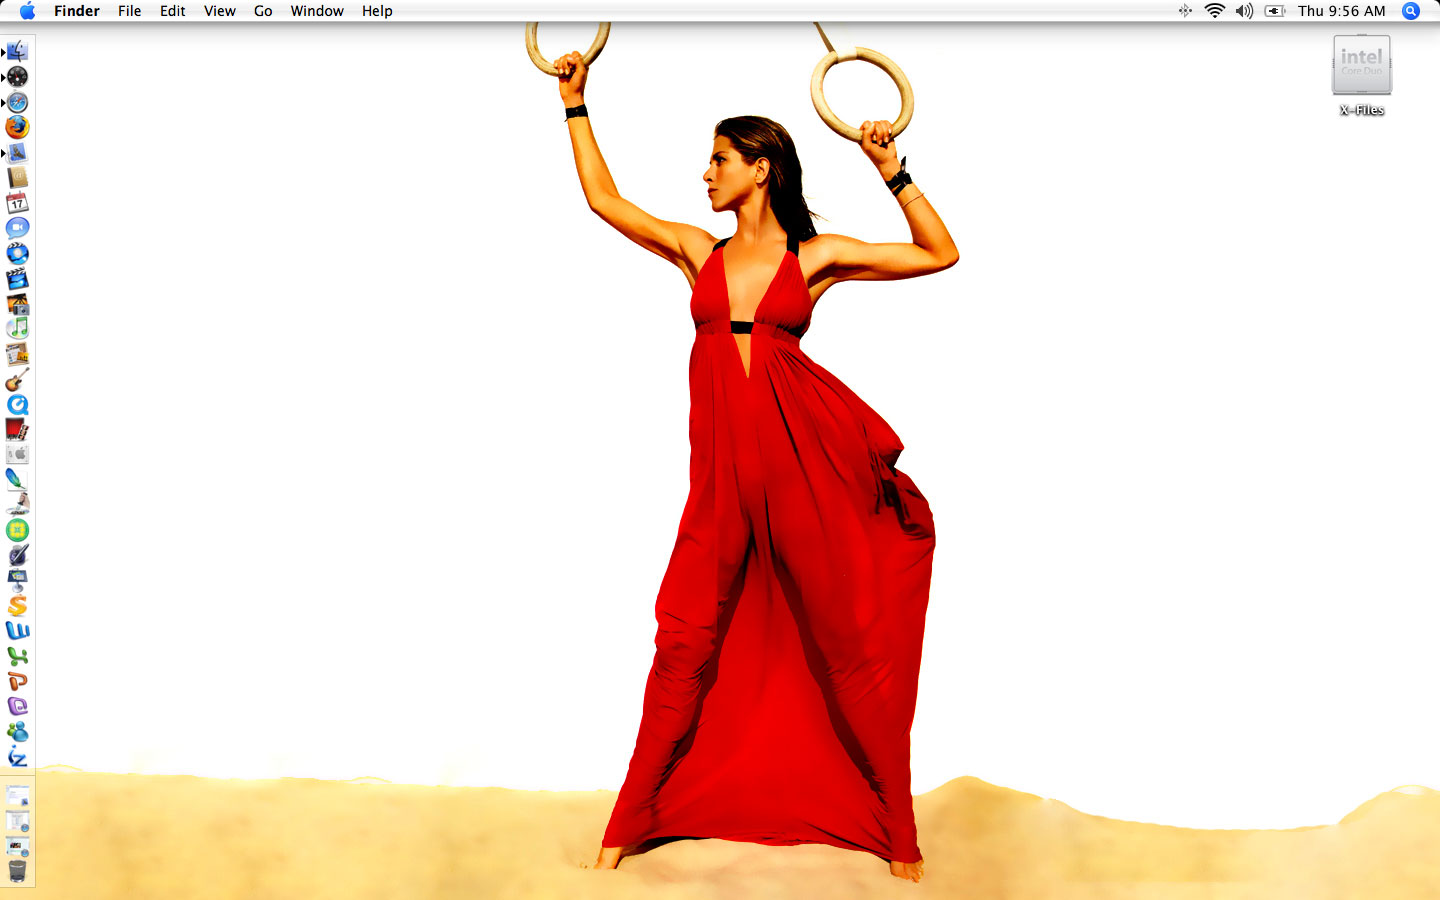Launch Photoshop feather icon in Dock
The width and height of the screenshot is (1440, 900).
click(17, 480)
